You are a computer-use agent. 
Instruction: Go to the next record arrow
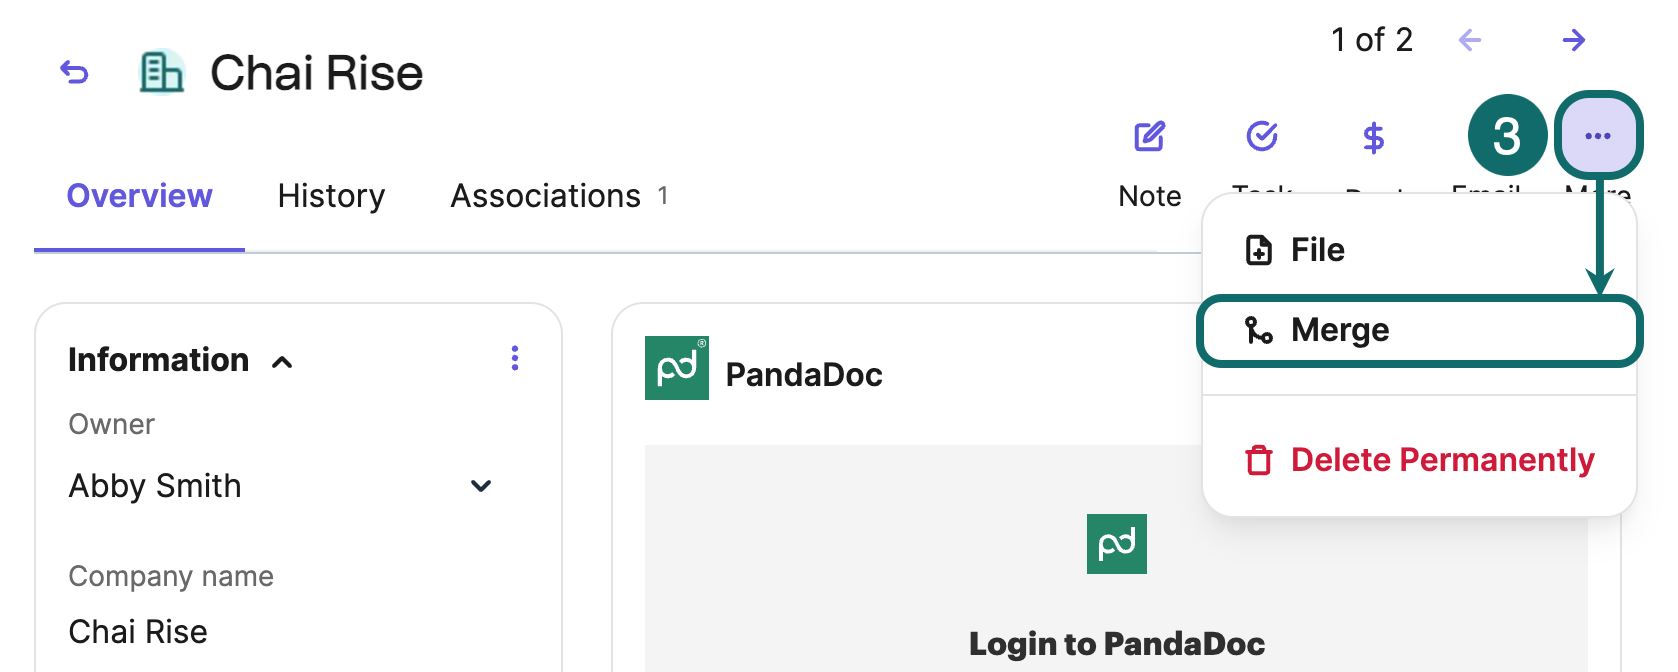[1574, 40]
